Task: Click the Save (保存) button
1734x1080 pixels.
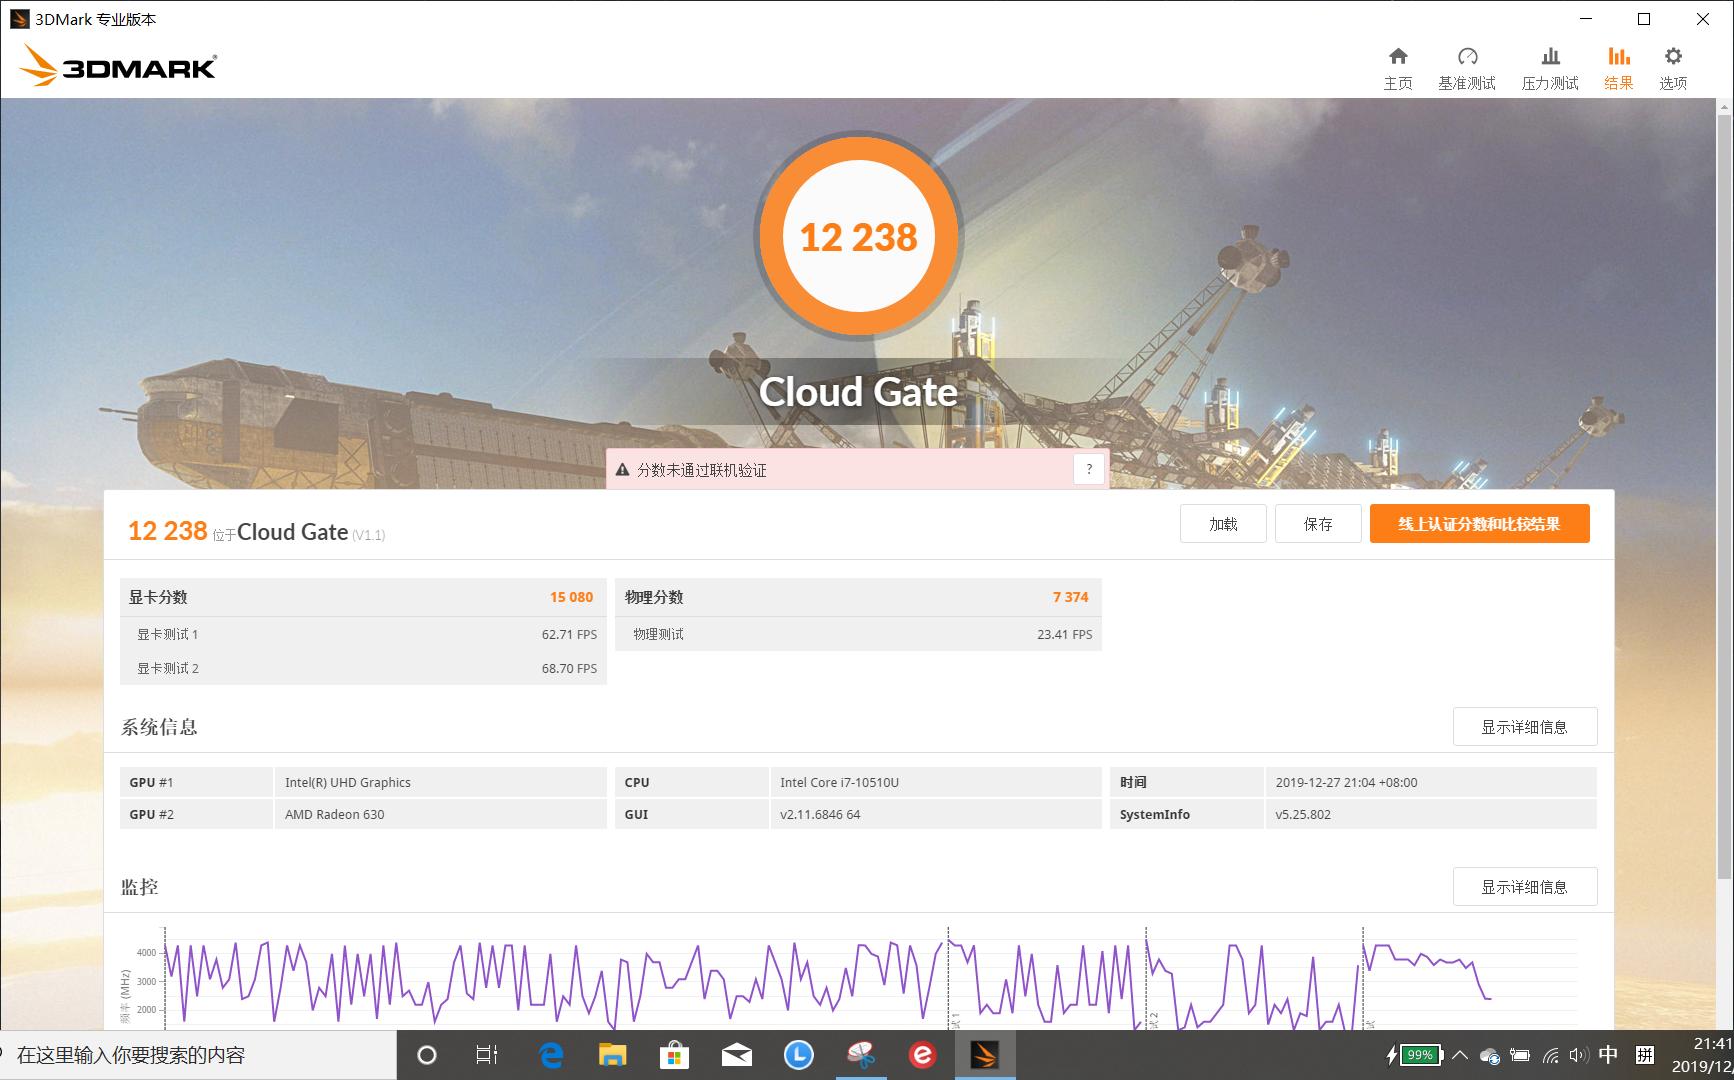Action: tap(1318, 524)
